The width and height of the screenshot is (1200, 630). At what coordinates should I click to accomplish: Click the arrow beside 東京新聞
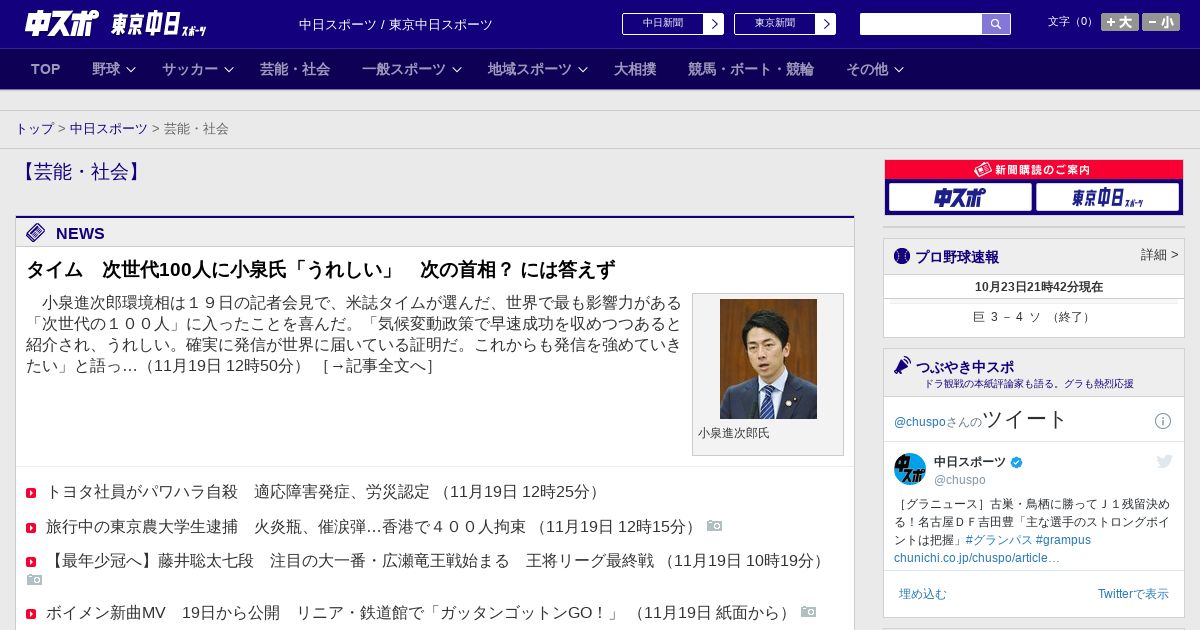(x=826, y=24)
